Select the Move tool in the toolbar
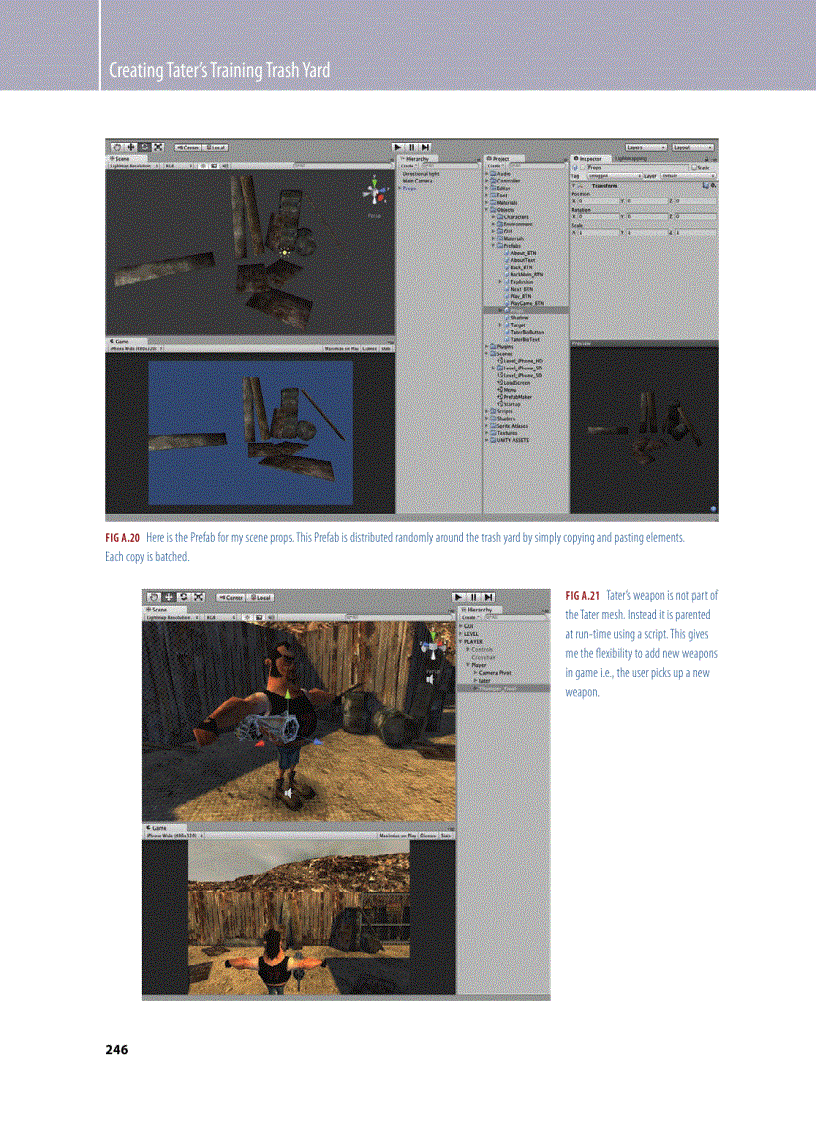The width and height of the screenshot is (816, 1123). [x=131, y=147]
